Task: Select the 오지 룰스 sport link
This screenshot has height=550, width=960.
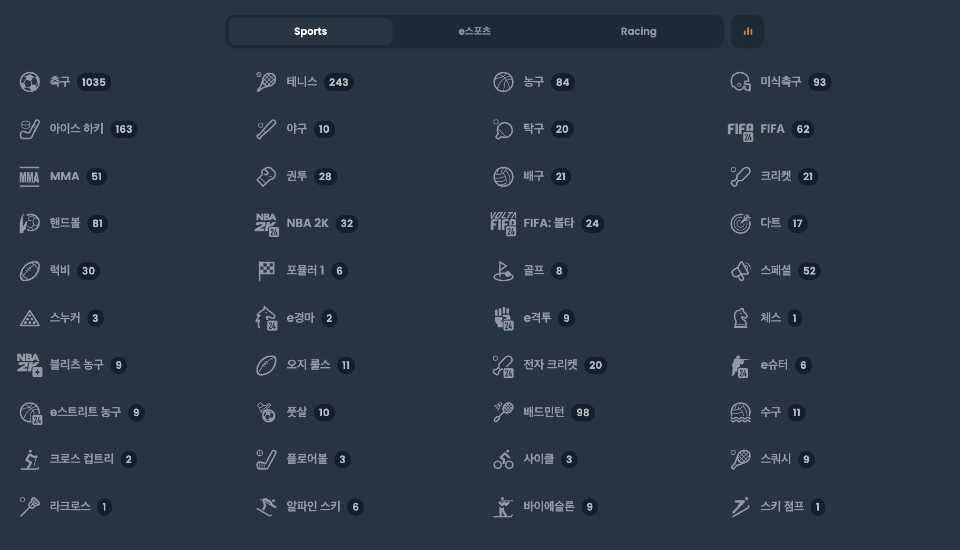Action: click(x=305, y=365)
